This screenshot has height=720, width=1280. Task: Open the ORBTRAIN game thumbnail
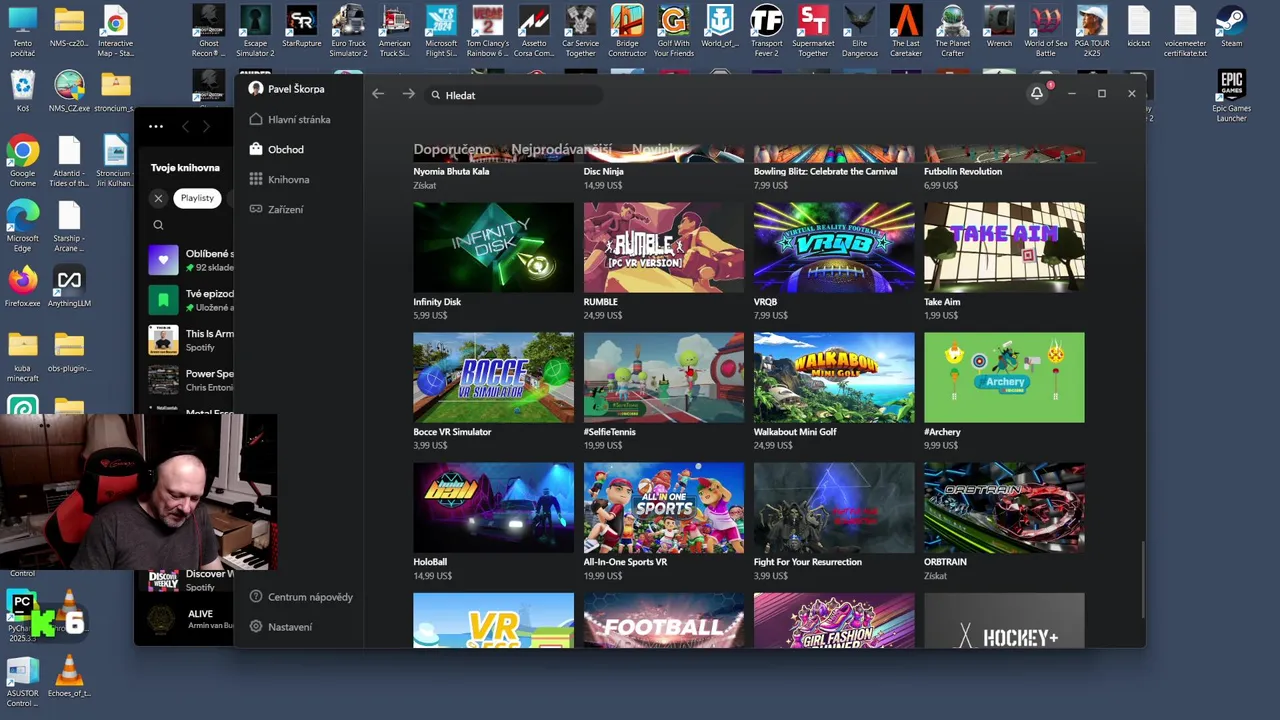point(1004,507)
